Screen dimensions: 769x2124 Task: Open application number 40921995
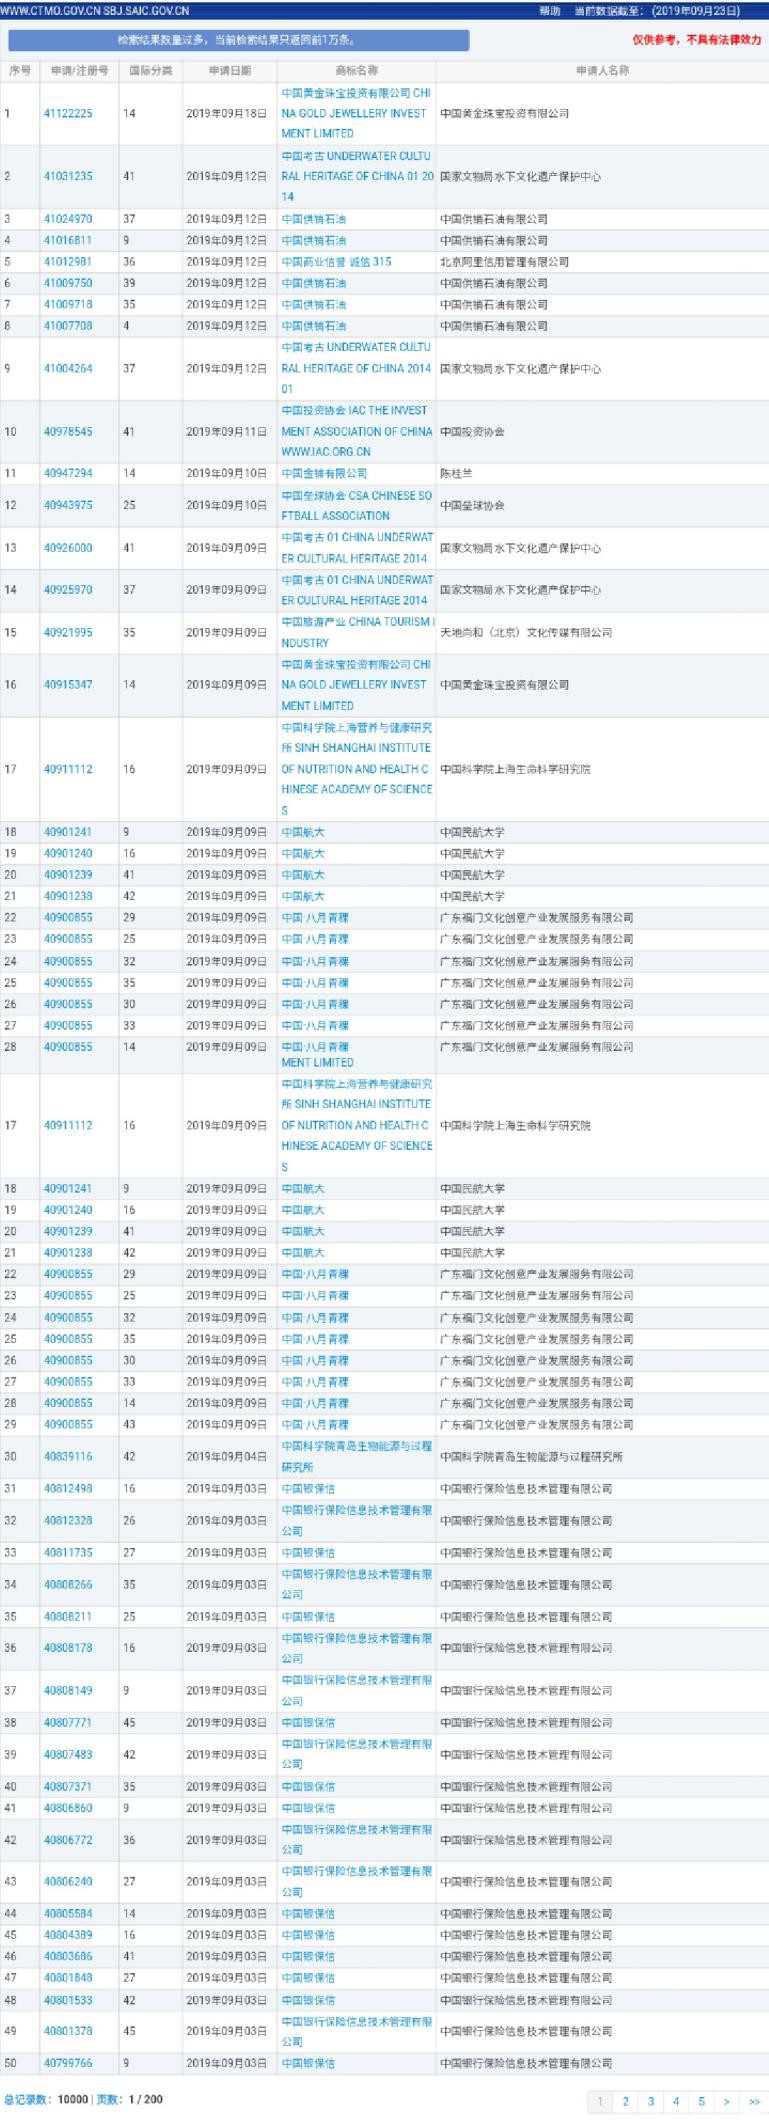tap(68, 632)
